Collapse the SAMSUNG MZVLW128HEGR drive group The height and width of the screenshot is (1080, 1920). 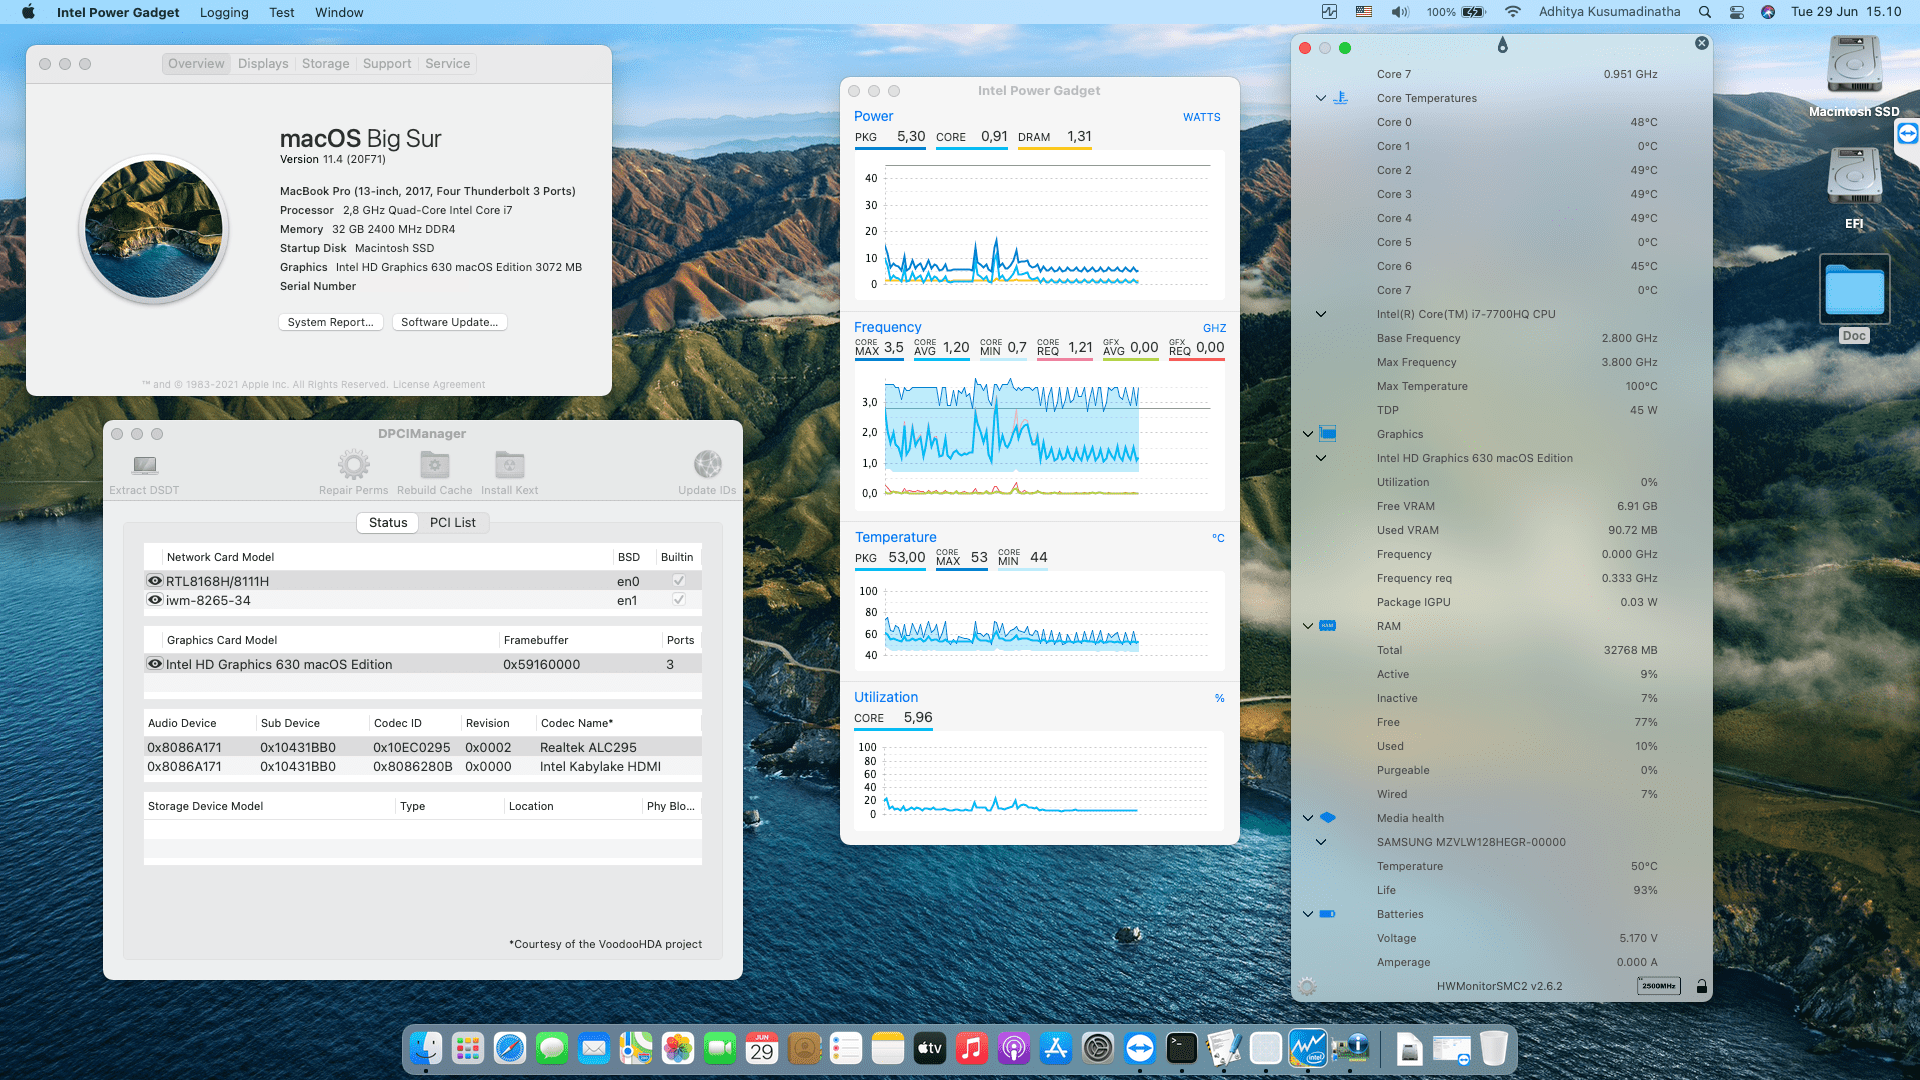(1321, 842)
